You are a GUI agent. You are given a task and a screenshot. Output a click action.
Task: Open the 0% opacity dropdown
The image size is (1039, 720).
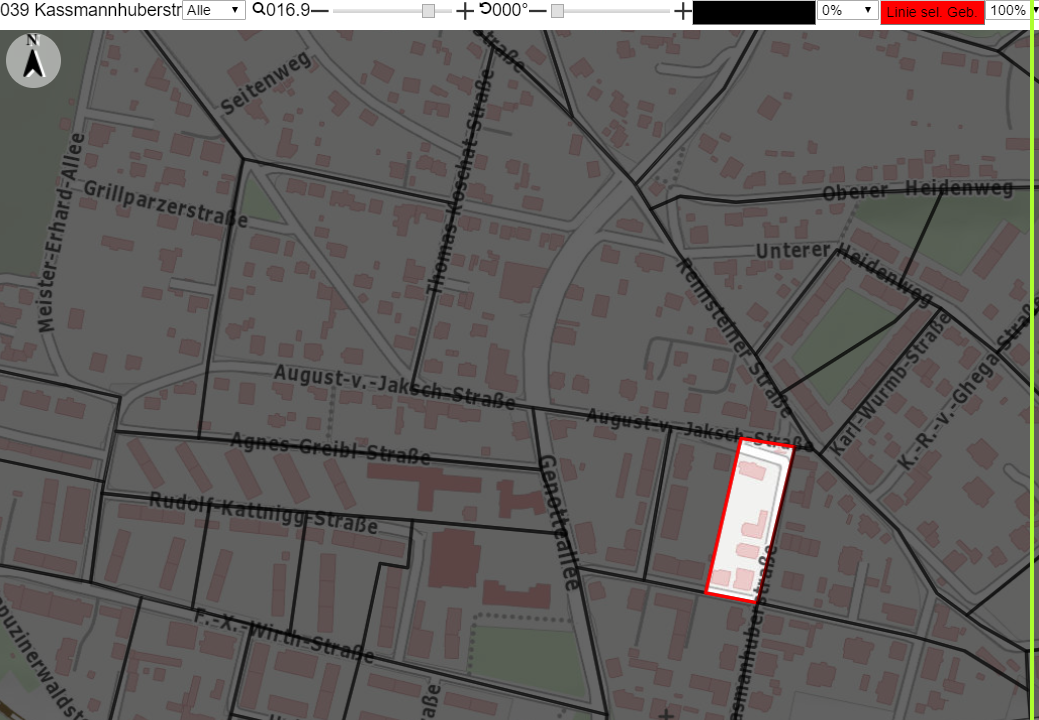848,10
